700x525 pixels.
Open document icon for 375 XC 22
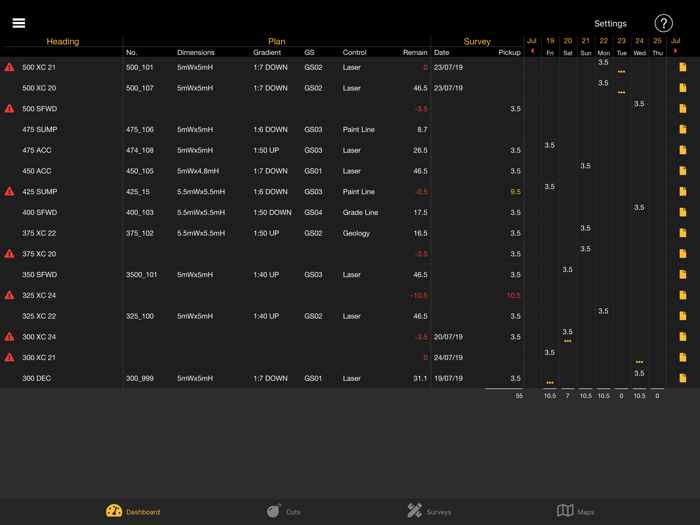(683, 233)
